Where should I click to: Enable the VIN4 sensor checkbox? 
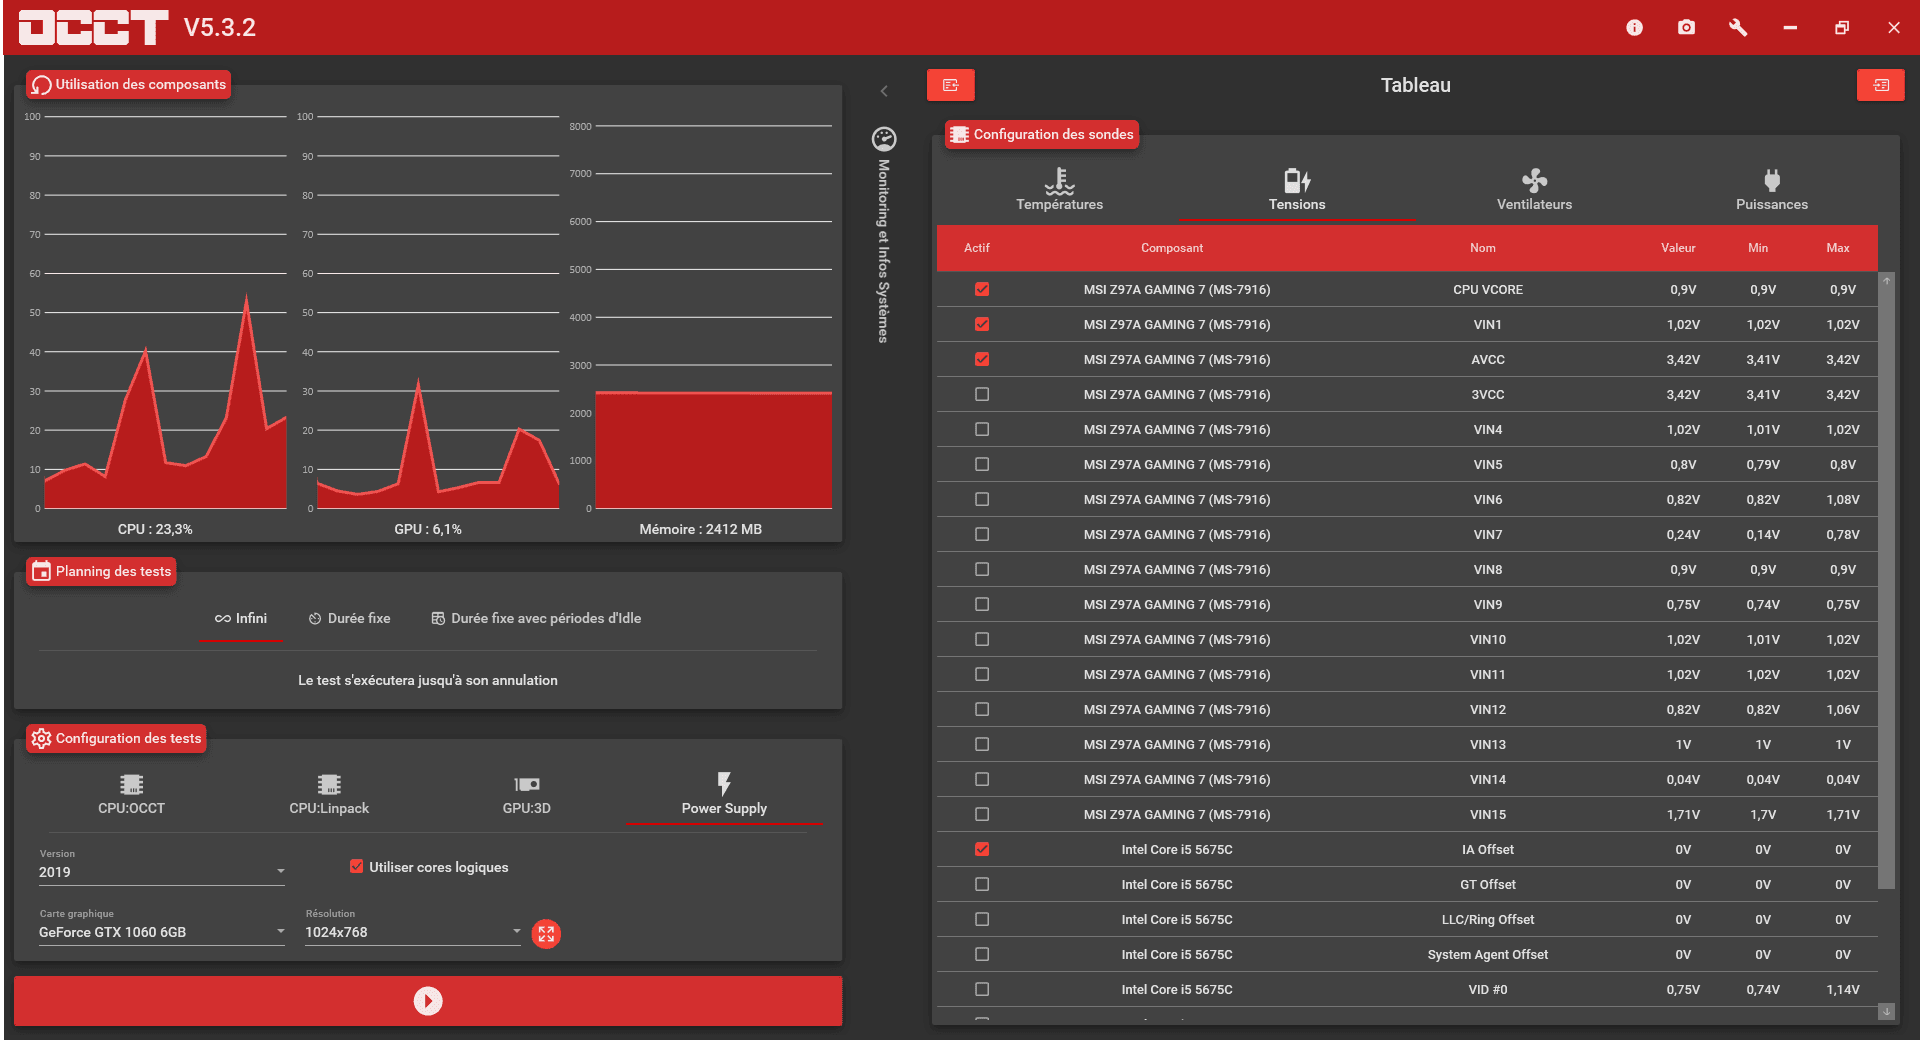tap(982, 429)
